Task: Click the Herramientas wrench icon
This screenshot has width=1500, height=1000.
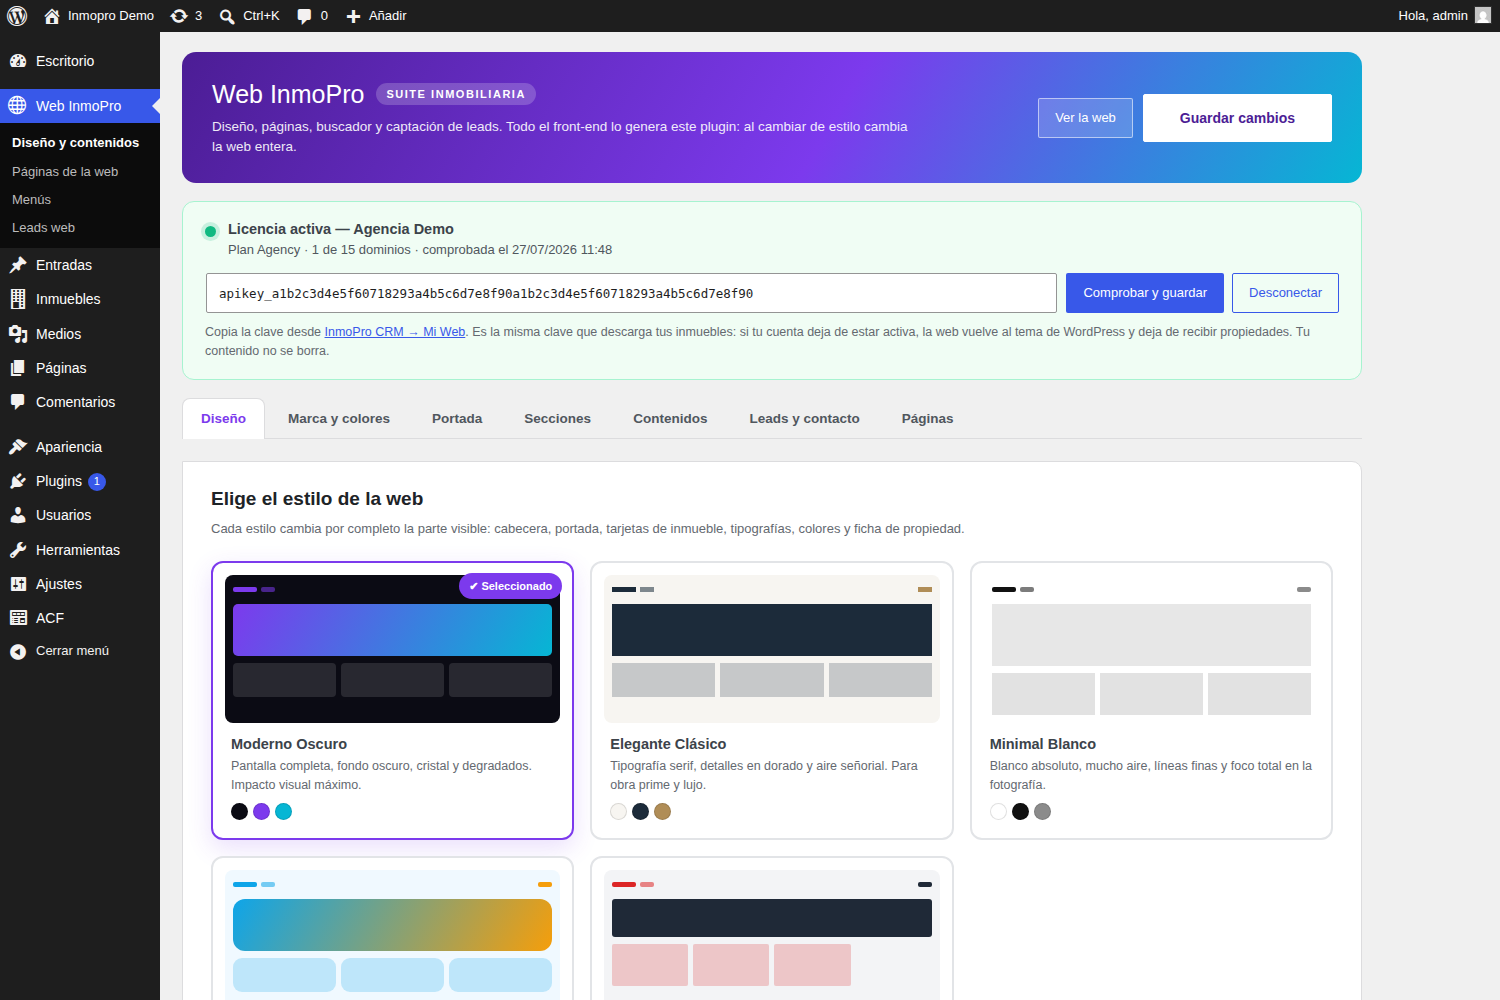Action: pos(18,550)
